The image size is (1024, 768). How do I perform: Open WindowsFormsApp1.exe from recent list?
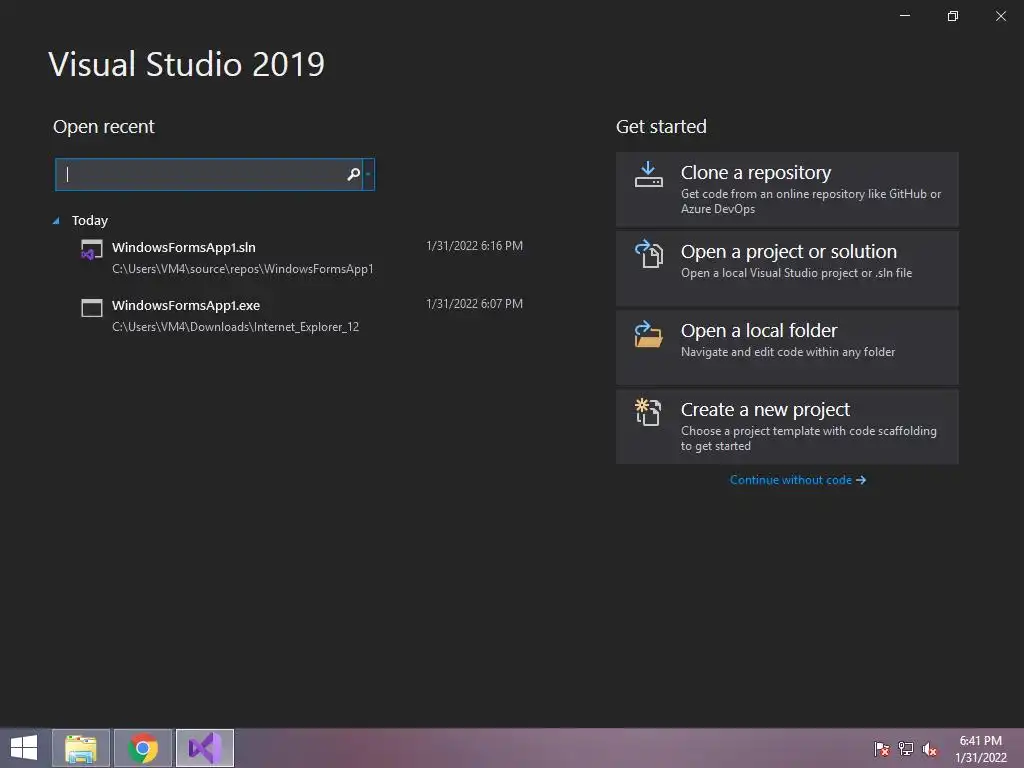(302, 315)
